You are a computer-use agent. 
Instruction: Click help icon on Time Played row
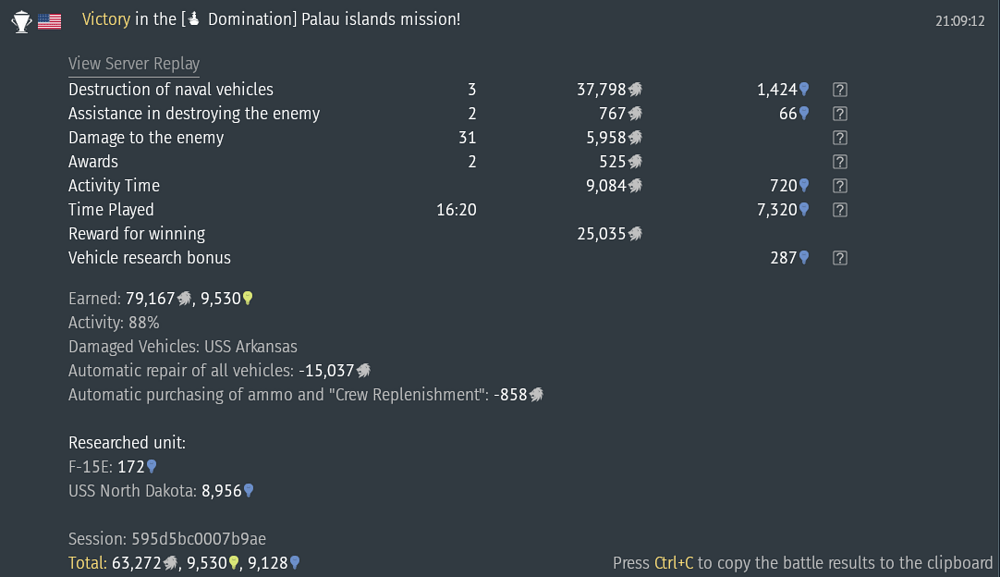pos(840,210)
